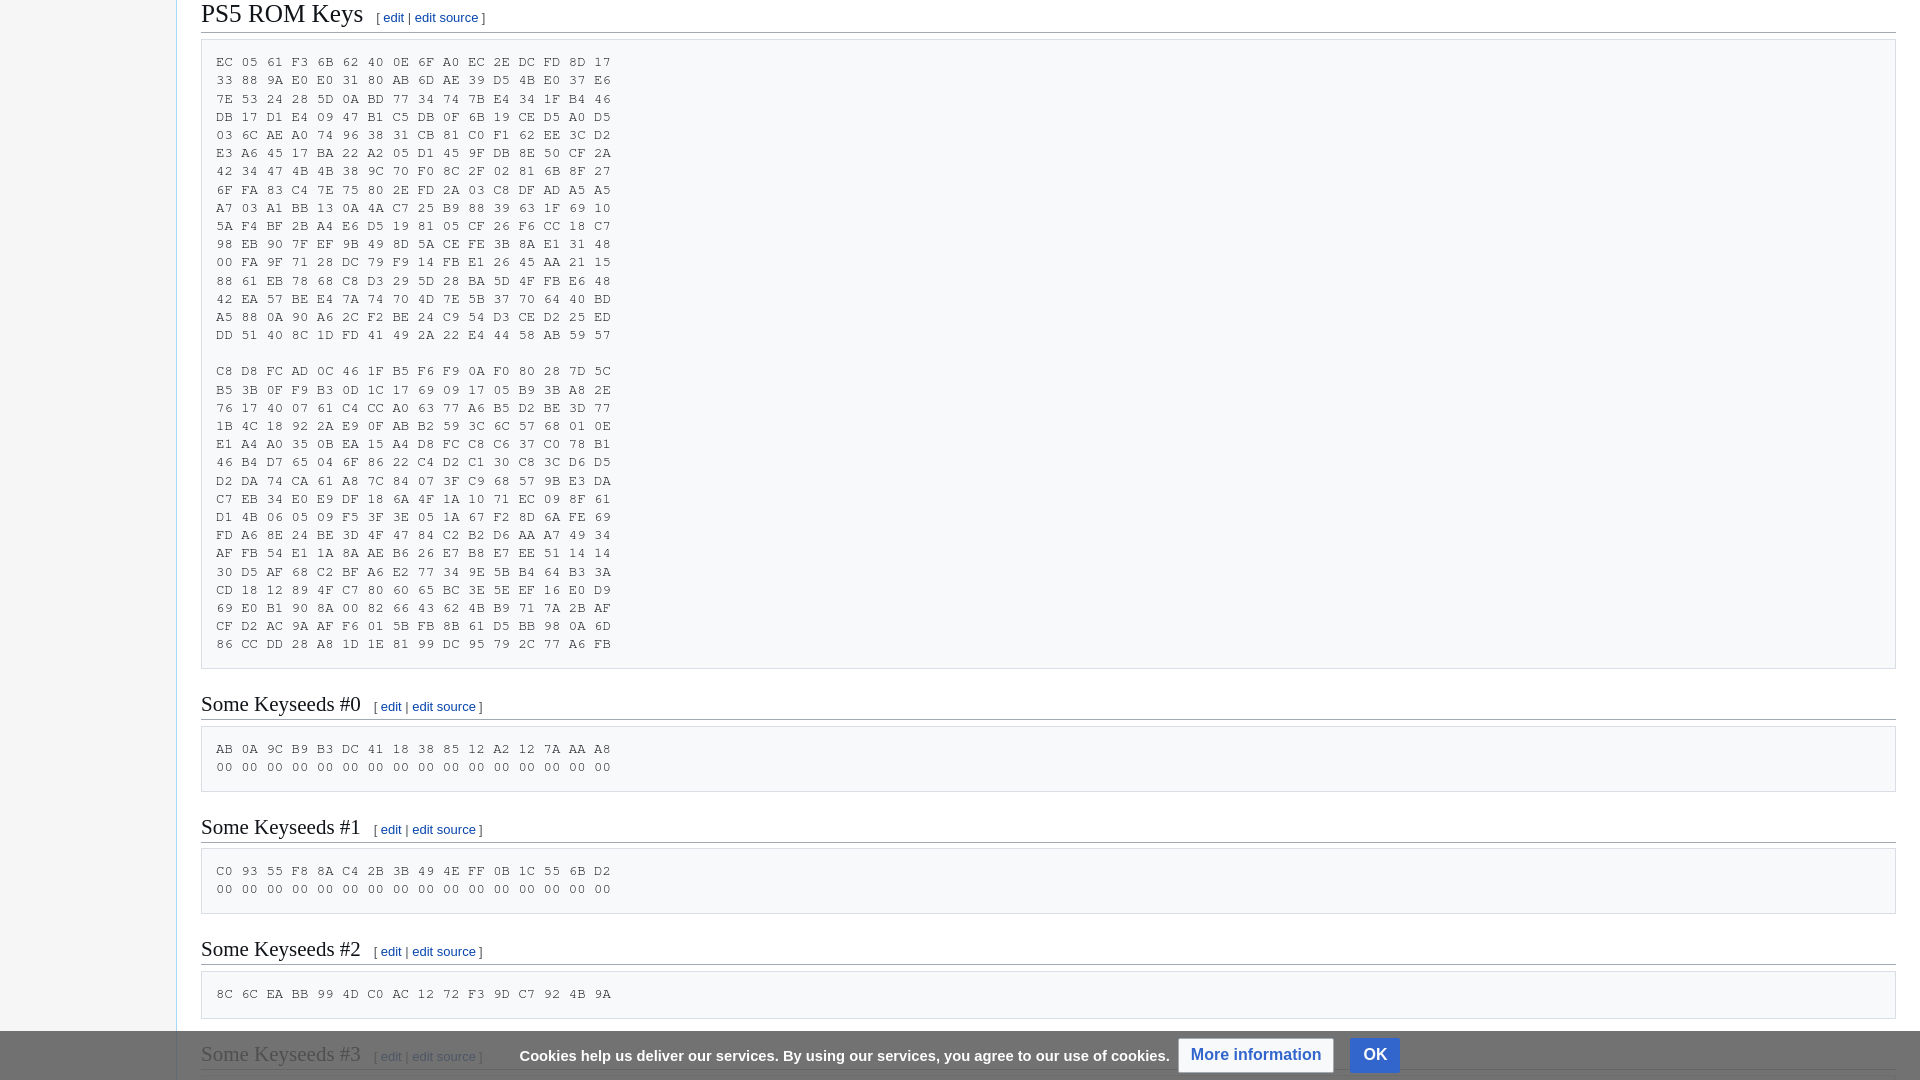Open edit source for PS5 ROM Keys
The height and width of the screenshot is (1080, 1920).
446,18
